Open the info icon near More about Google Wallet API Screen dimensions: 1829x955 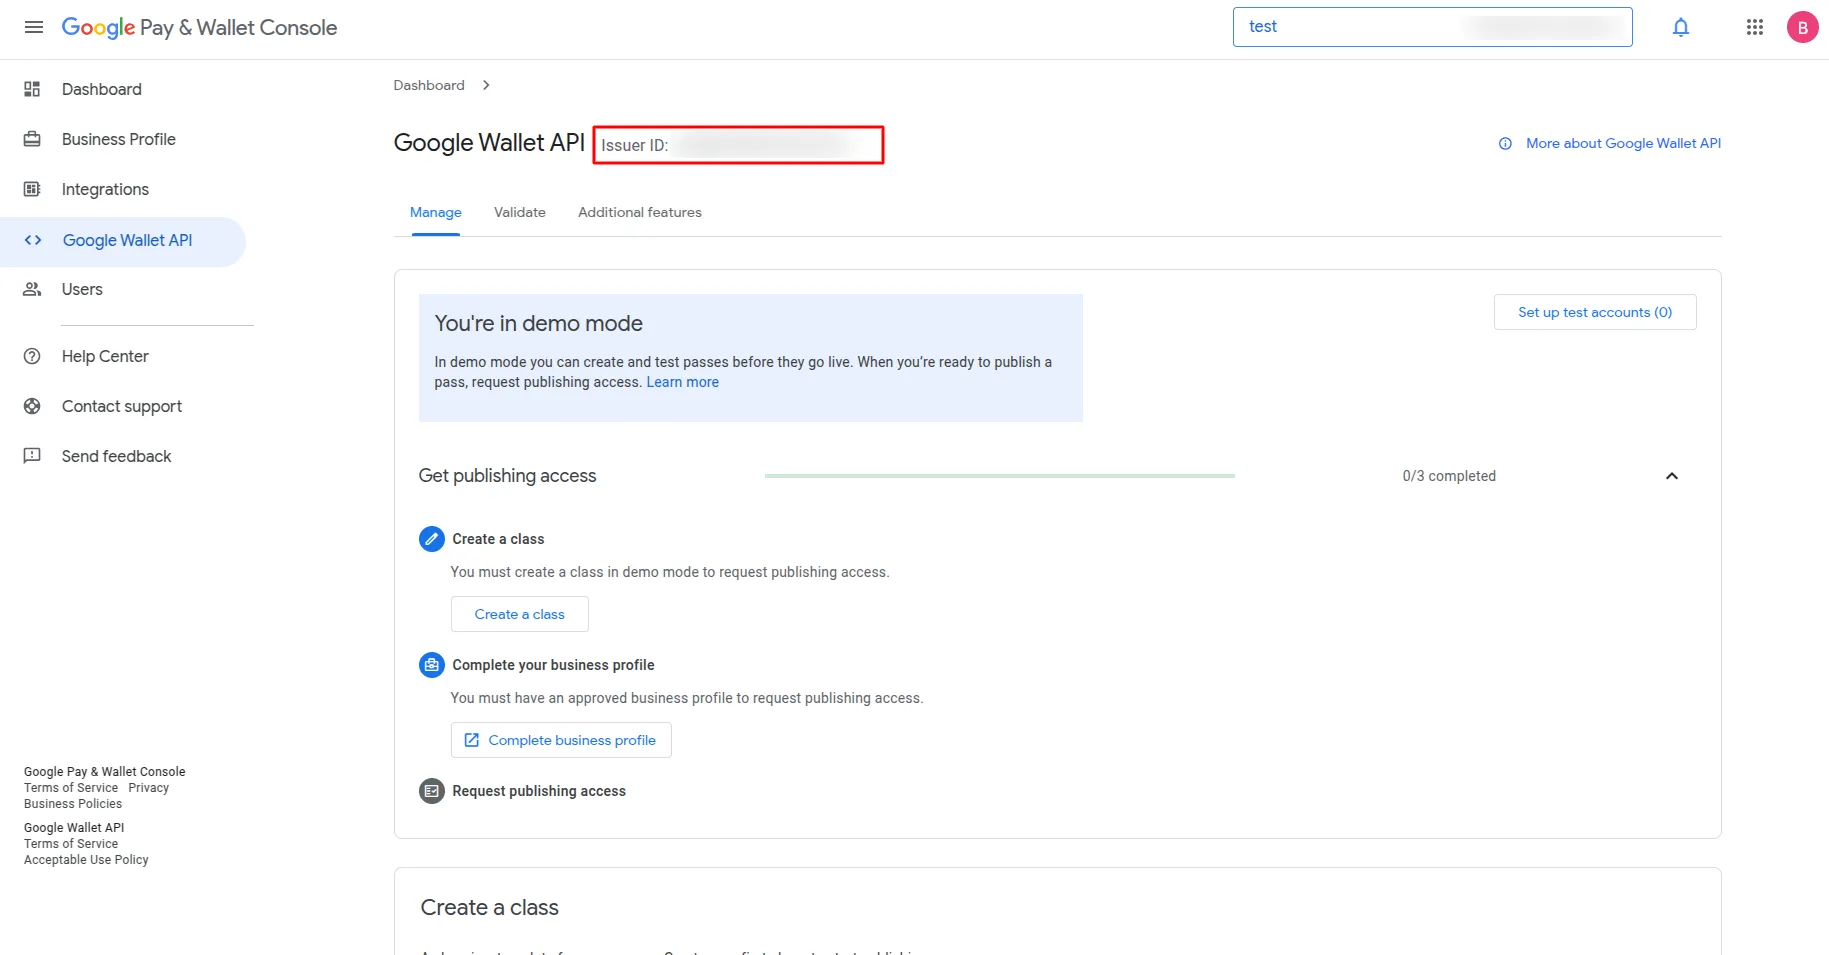click(x=1504, y=143)
